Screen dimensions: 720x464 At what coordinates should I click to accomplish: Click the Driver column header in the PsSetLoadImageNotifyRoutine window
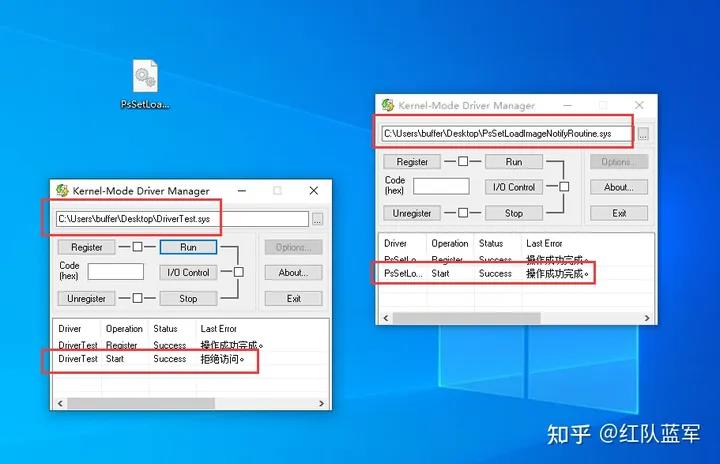(x=403, y=243)
